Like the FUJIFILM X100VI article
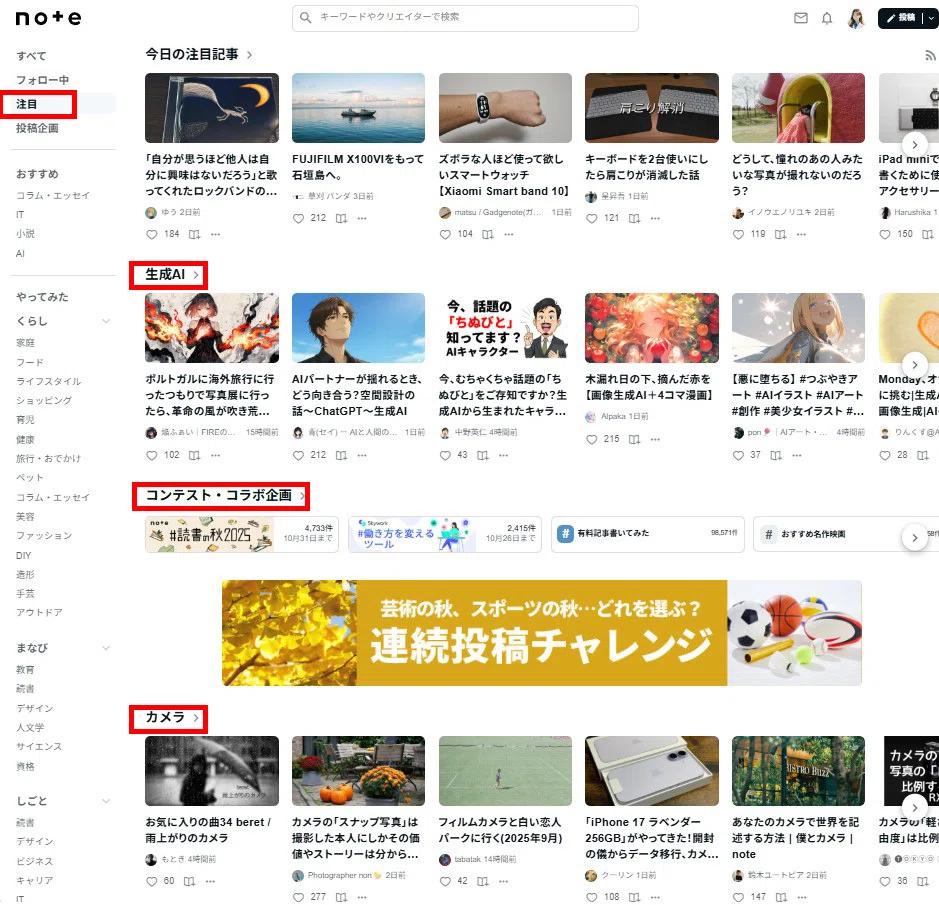939x905 pixels. 298,219
